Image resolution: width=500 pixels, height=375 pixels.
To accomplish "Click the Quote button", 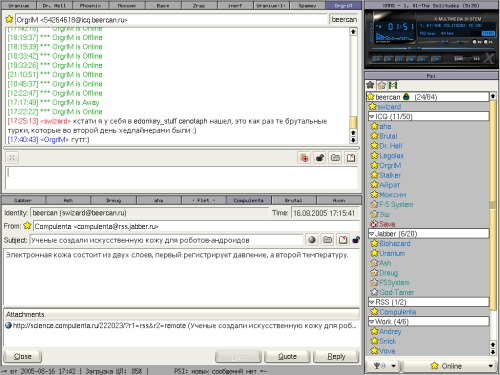I will tap(287, 356).
